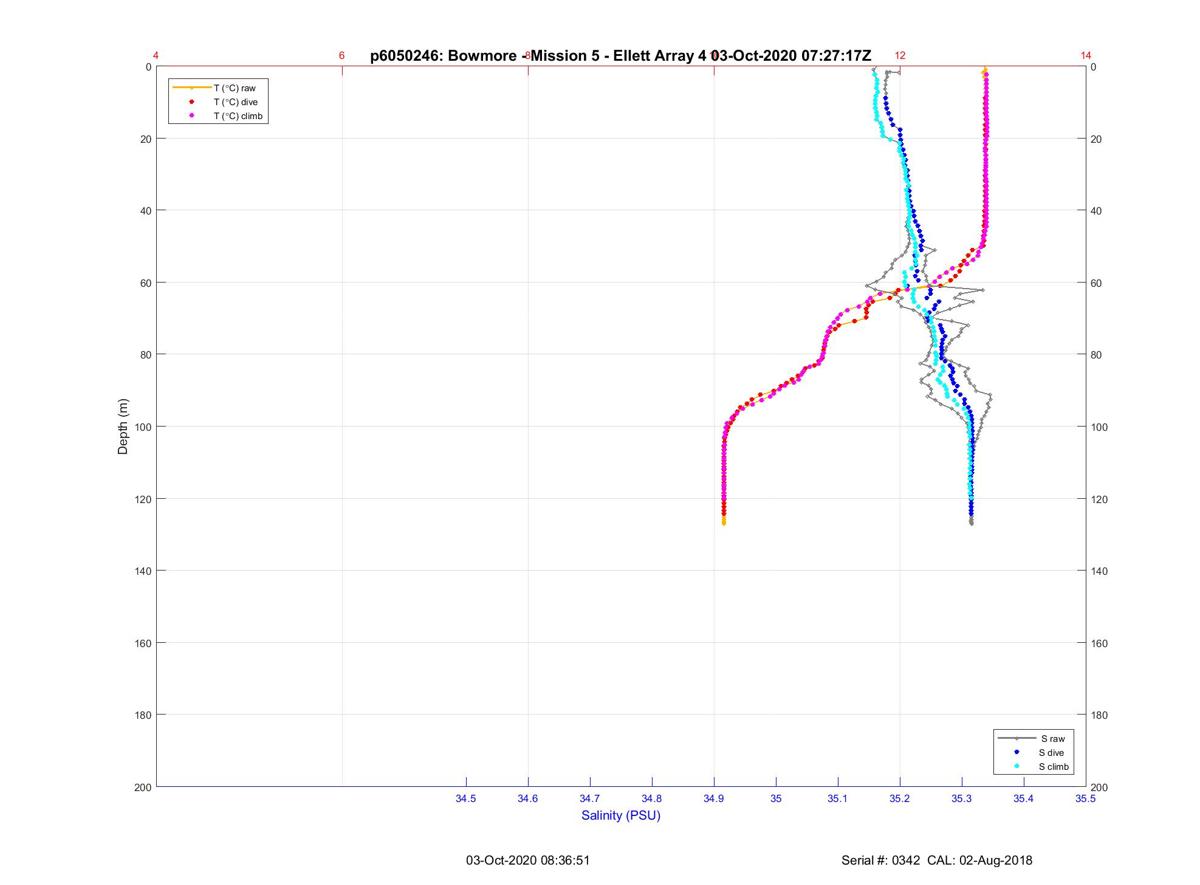Viewport: 1200px width, 885px height.
Task: Click the 'Salinity (PSU)' axis label
Action: click(621, 816)
